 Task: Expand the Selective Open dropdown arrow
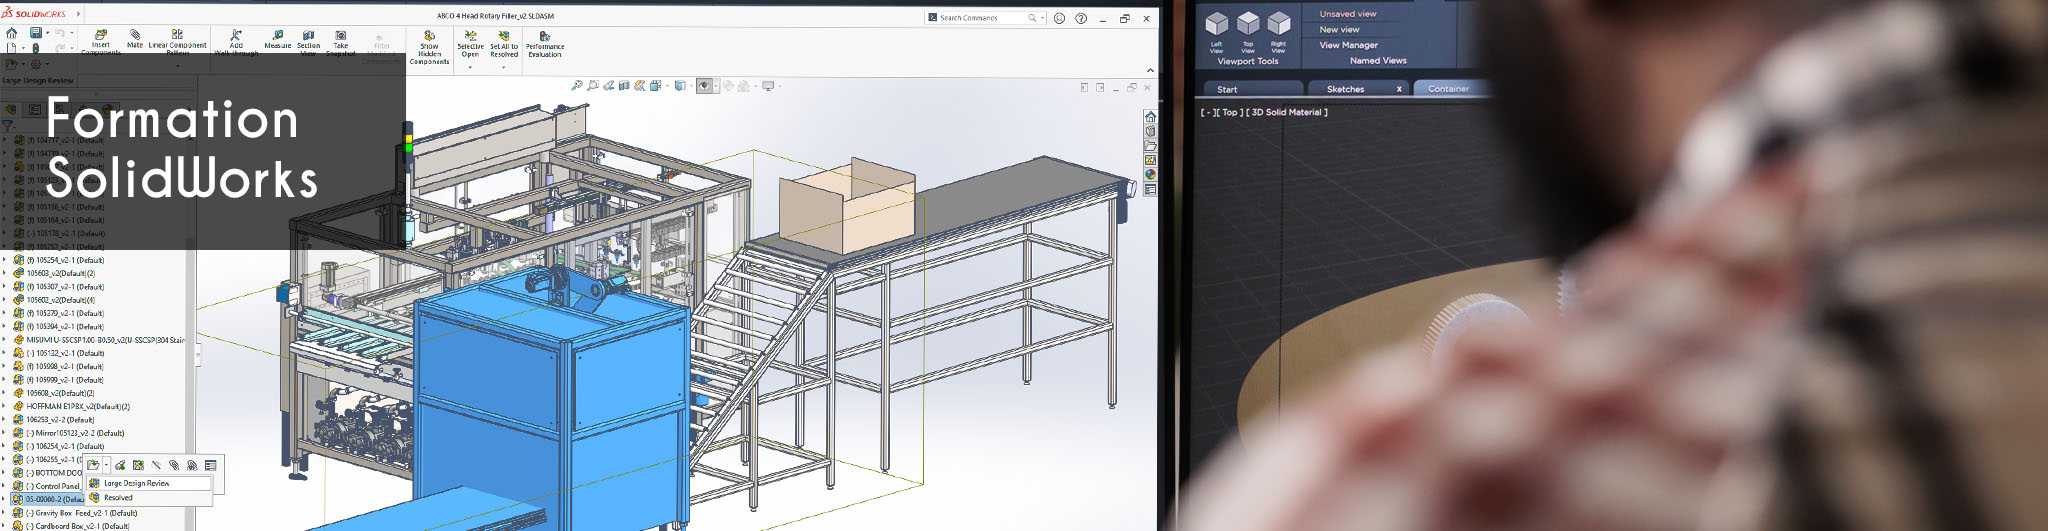pyautogui.click(x=470, y=67)
